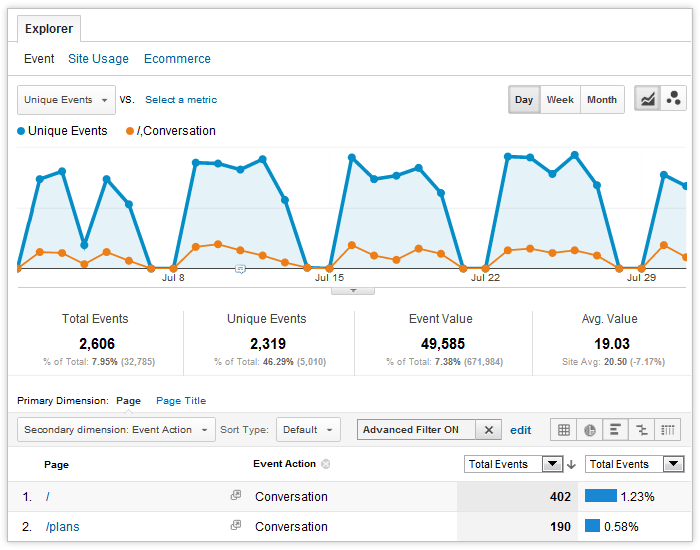Set graph interval to Month
The height and width of the screenshot is (550, 700).
[602, 100]
